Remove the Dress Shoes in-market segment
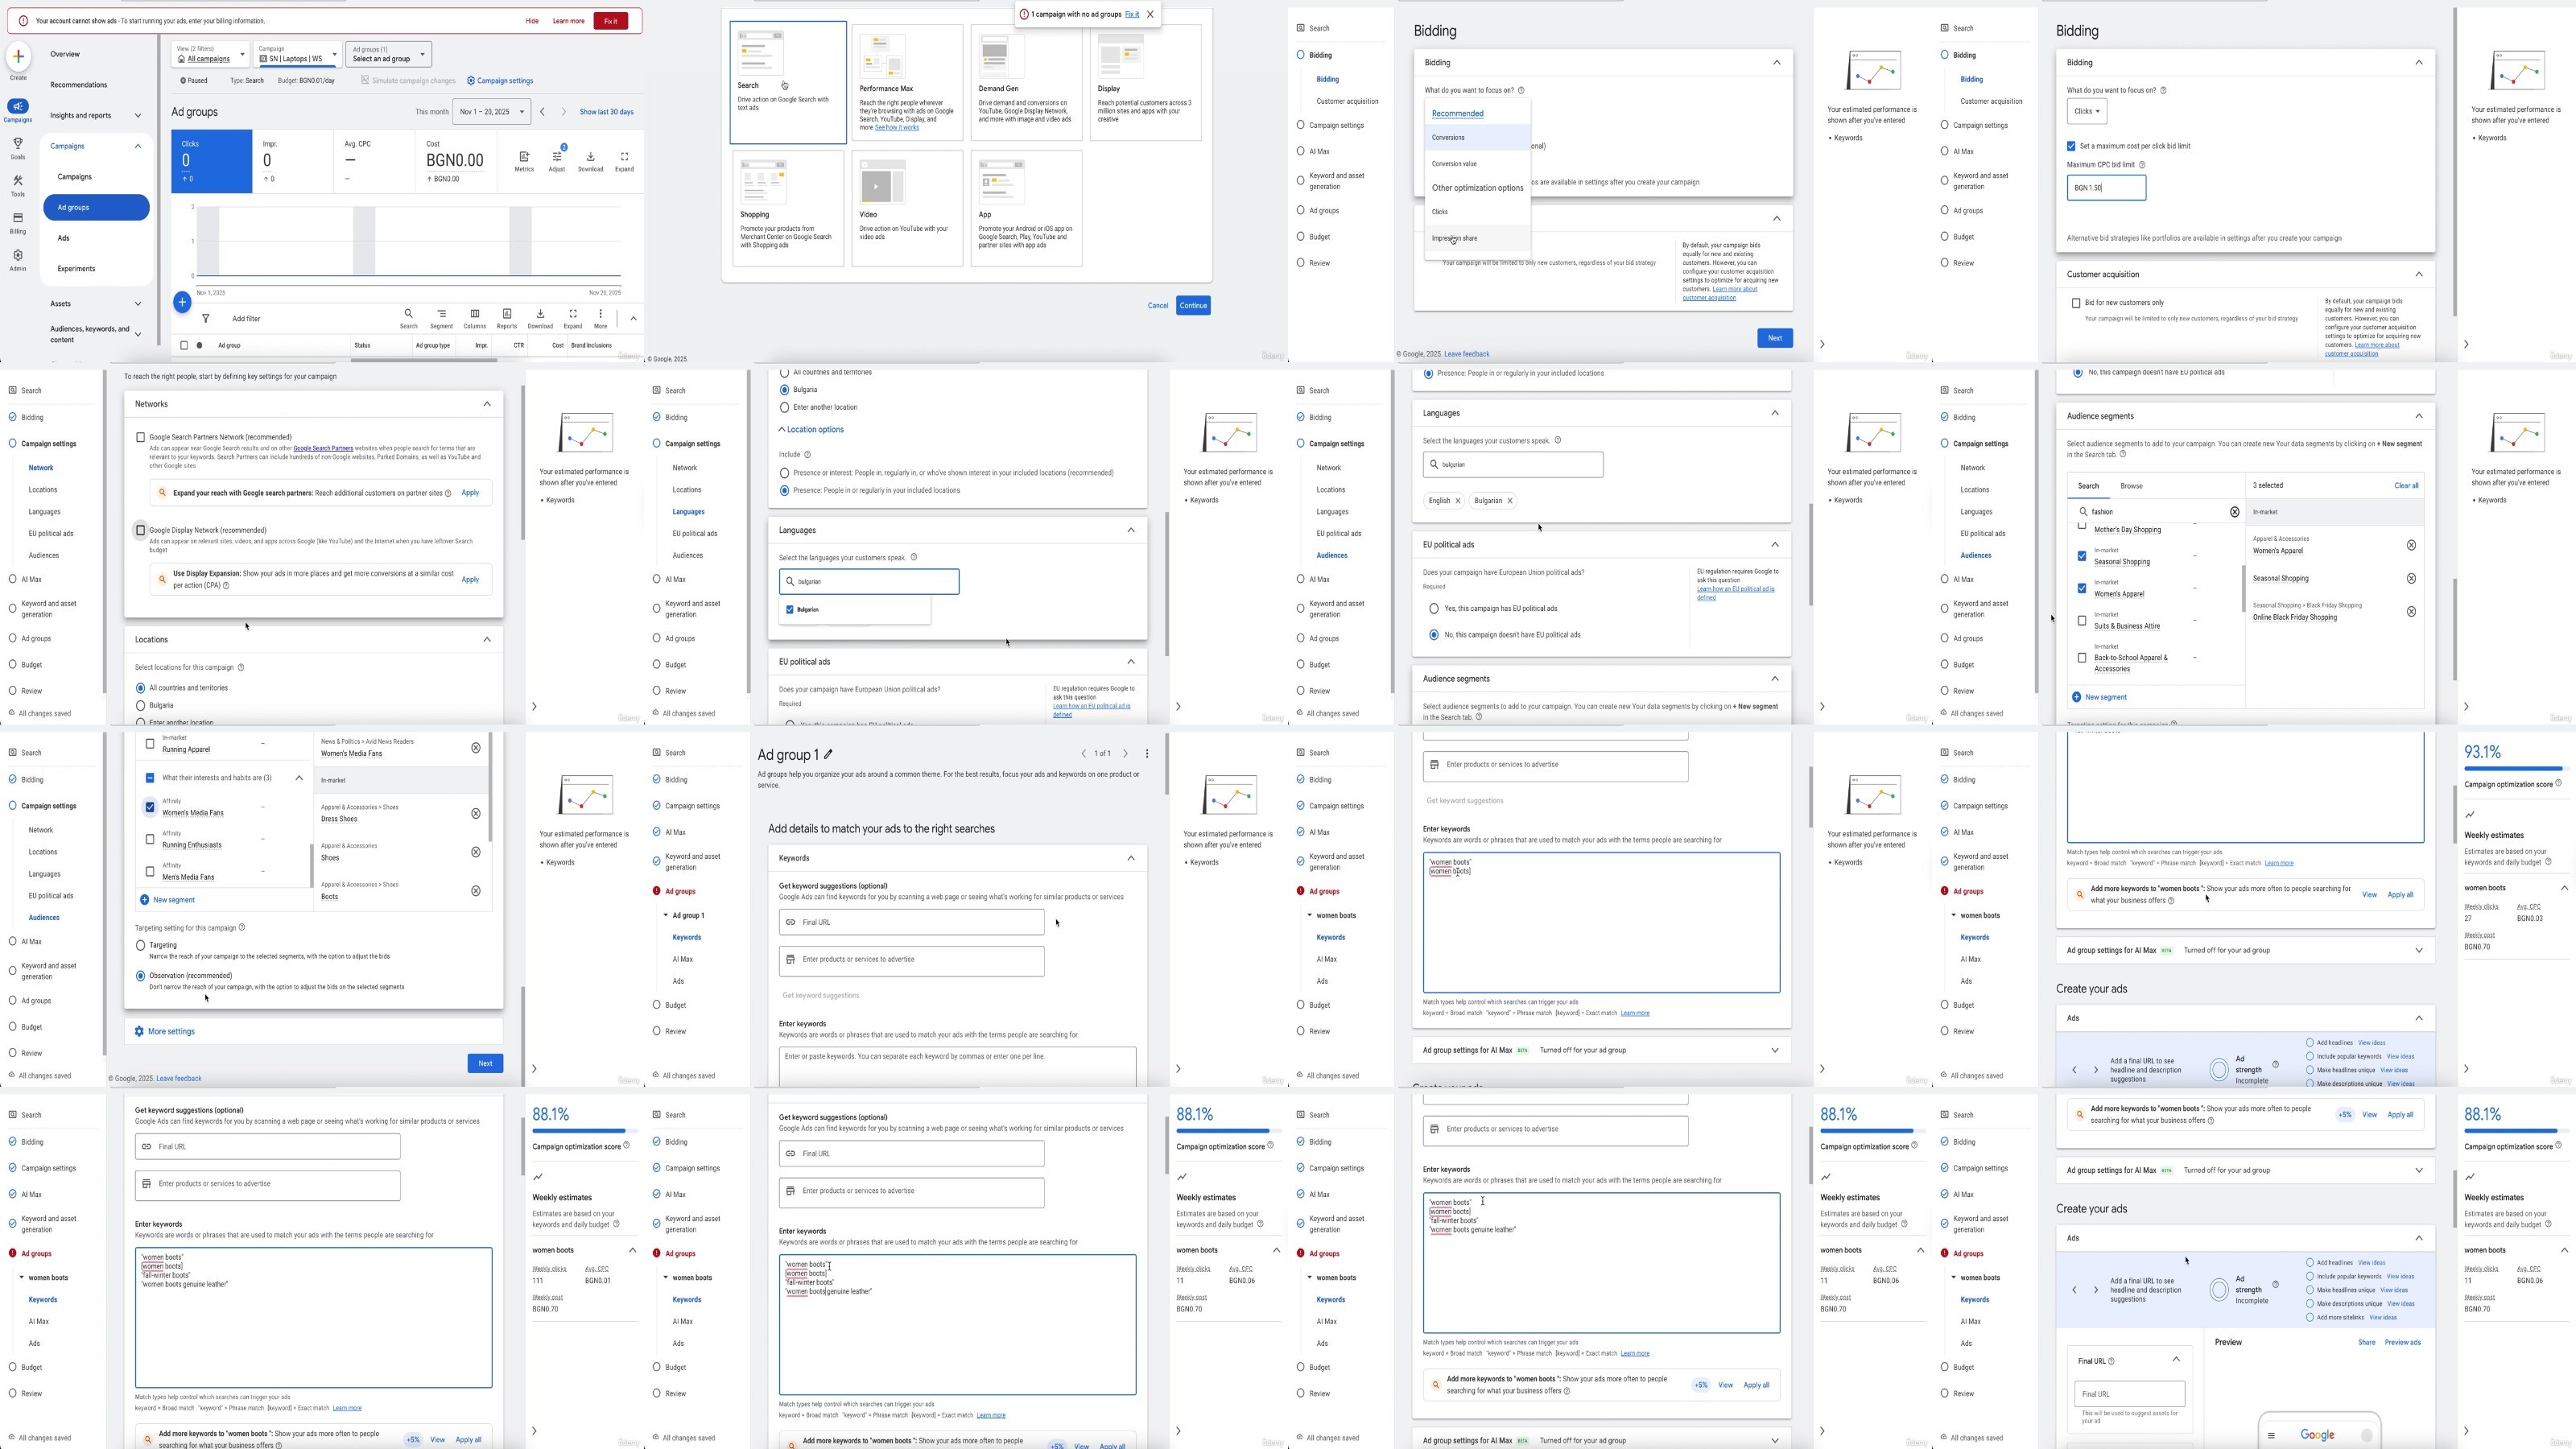The width and height of the screenshot is (2576, 1449). coord(476,813)
